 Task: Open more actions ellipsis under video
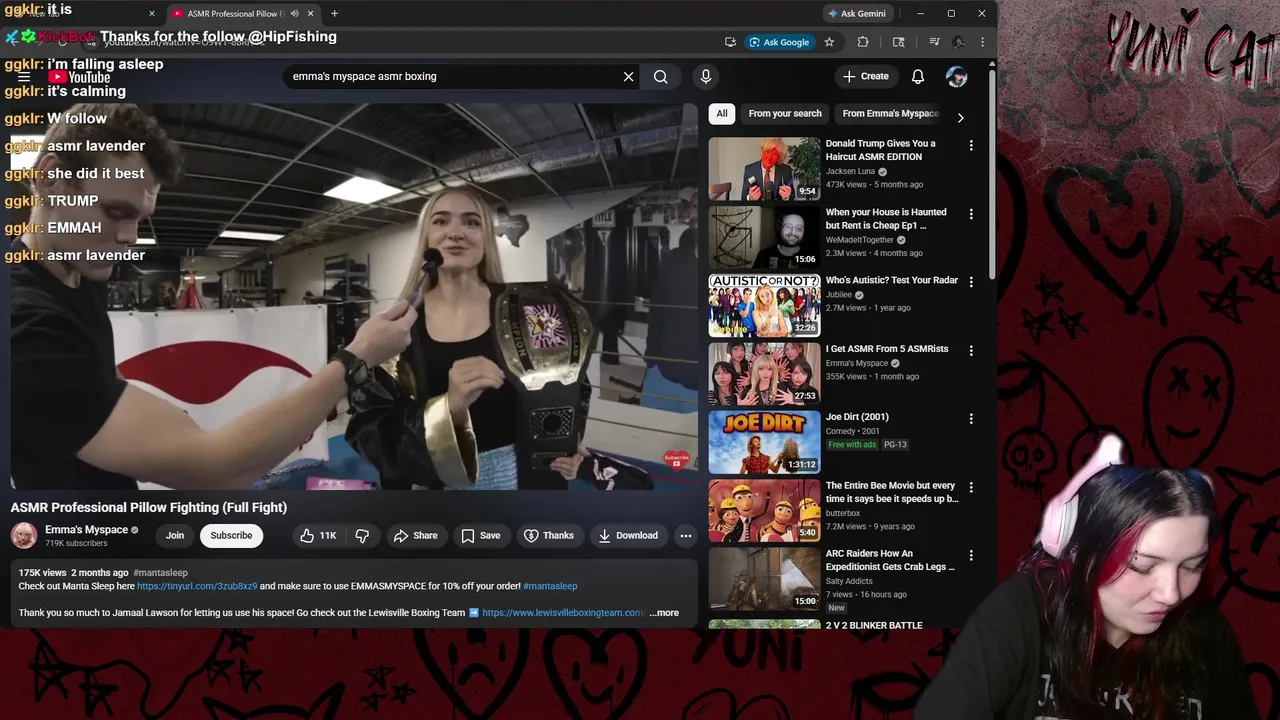686,536
